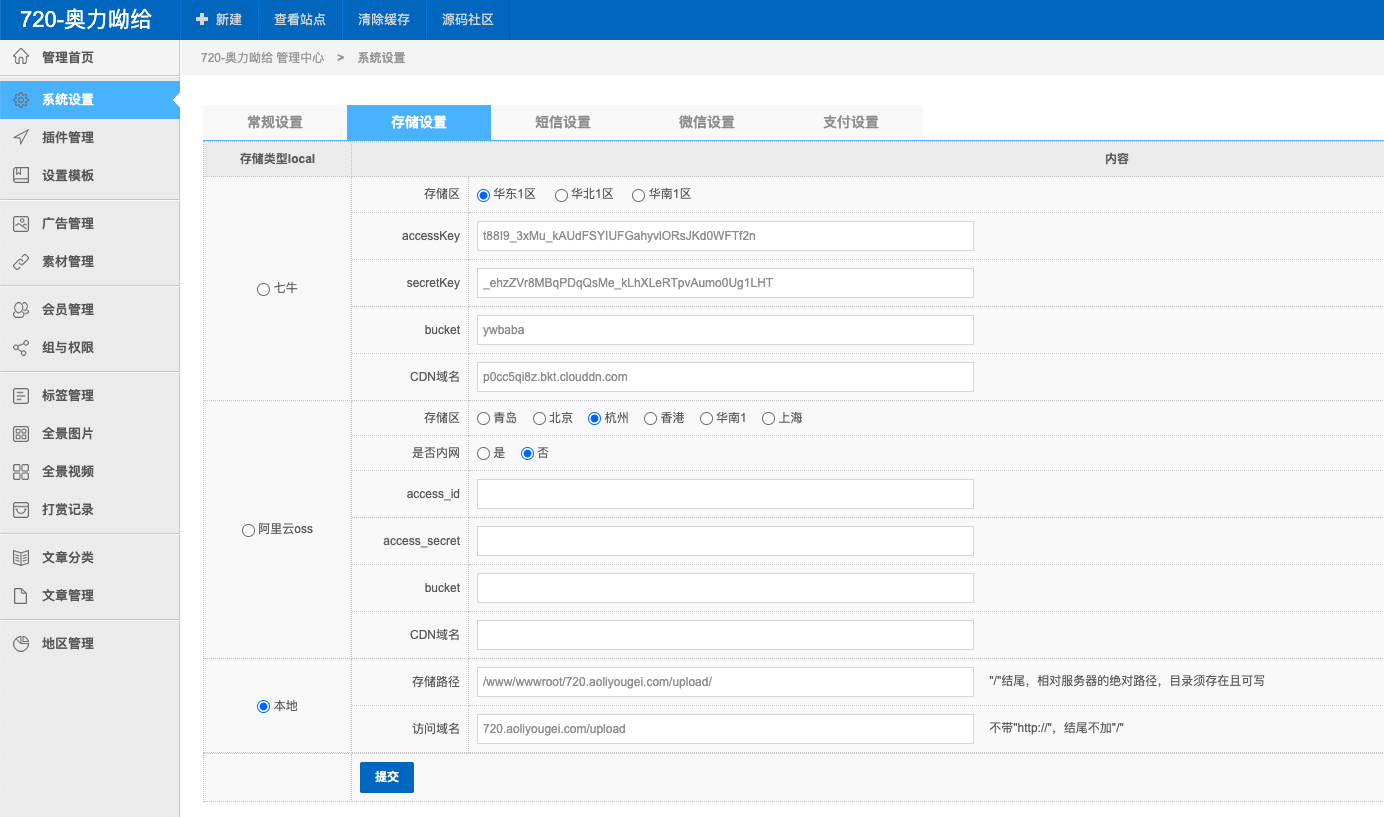Image resolution: width=1384 pixels, height=817 pixels.
Task: Open the 常规设置 tab
Action: (x=275, y=122)
